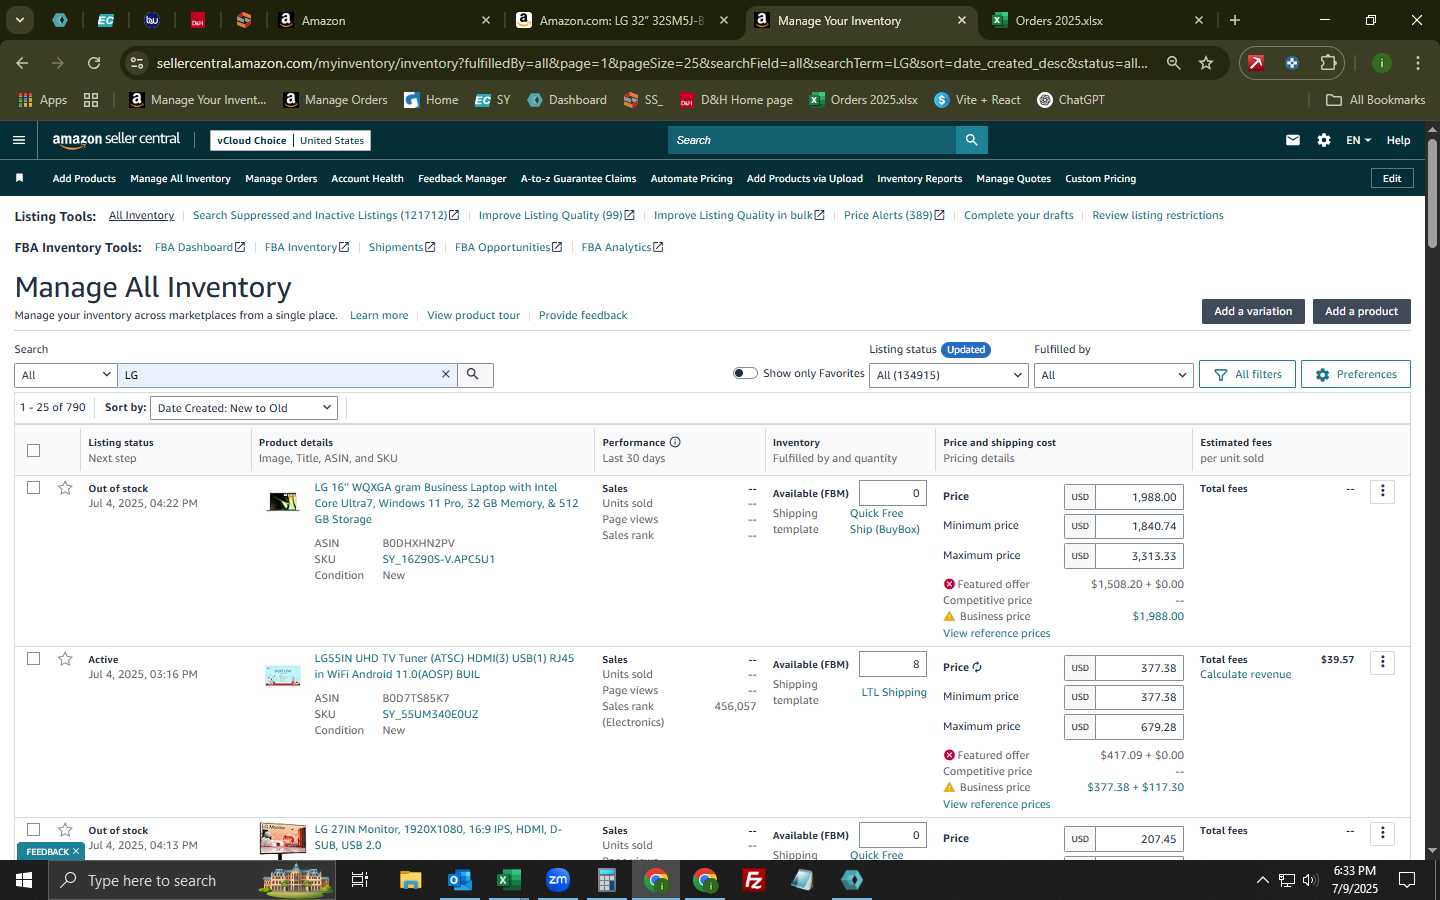The height and width of the screenshot is (900, 1440).
Task: Click Calculate revenue for LG55IN TV
Action: point(1245,674)
